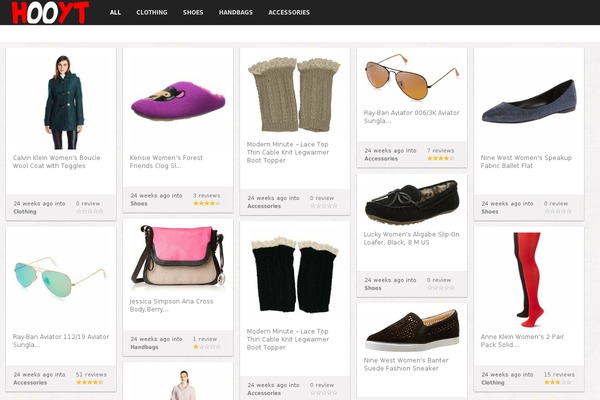View the black lace top legwarmer image
Image resolution: width=600 pixels, height=400 pixels.
[x=295, y=274]
